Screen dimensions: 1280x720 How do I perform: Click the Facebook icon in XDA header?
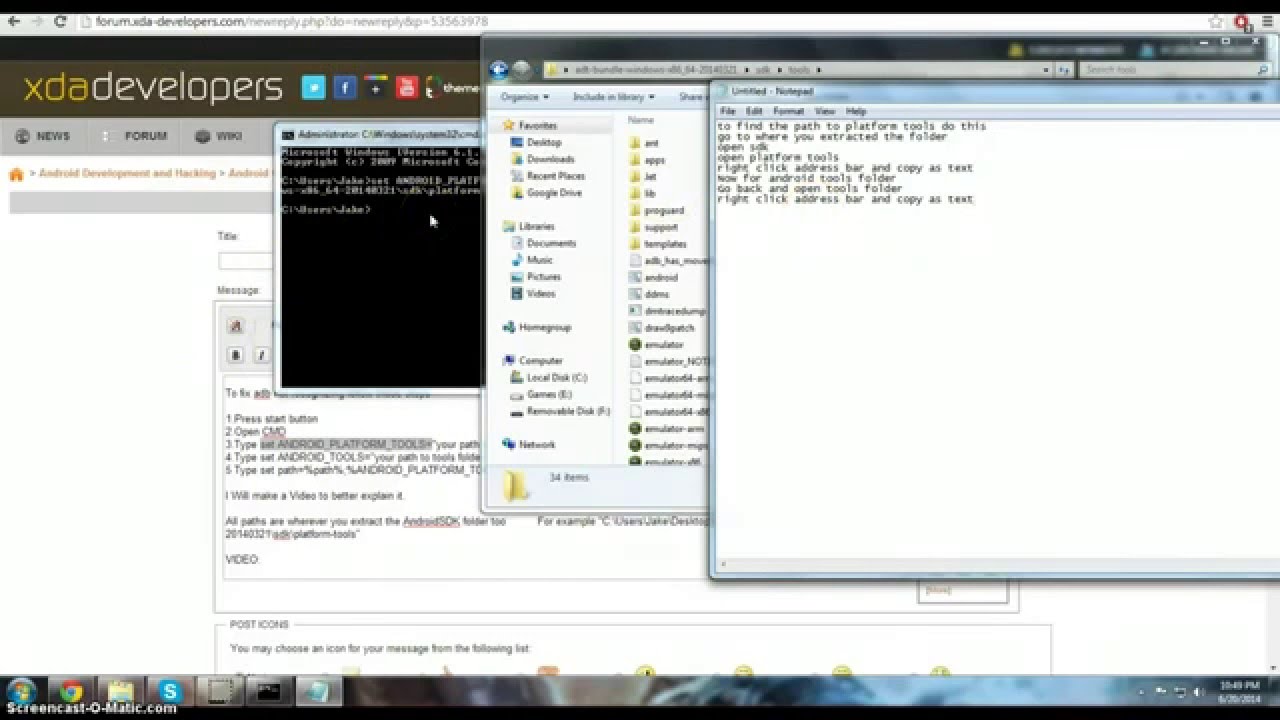345,88
